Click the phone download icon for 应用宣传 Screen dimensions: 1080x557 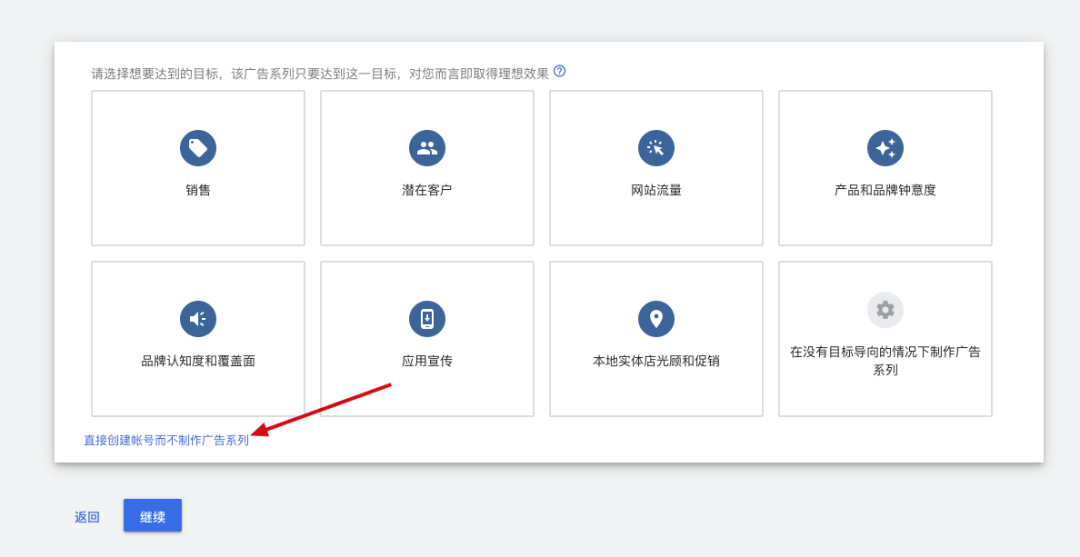427,319
